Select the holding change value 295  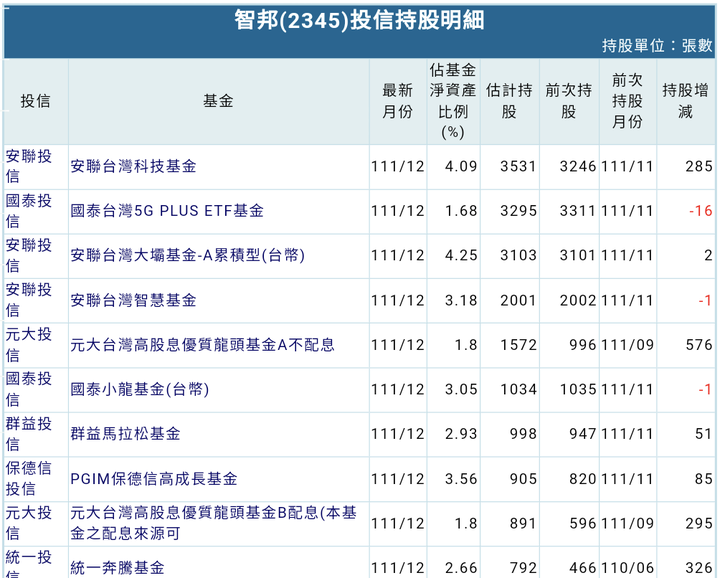[x=699, y=523]
